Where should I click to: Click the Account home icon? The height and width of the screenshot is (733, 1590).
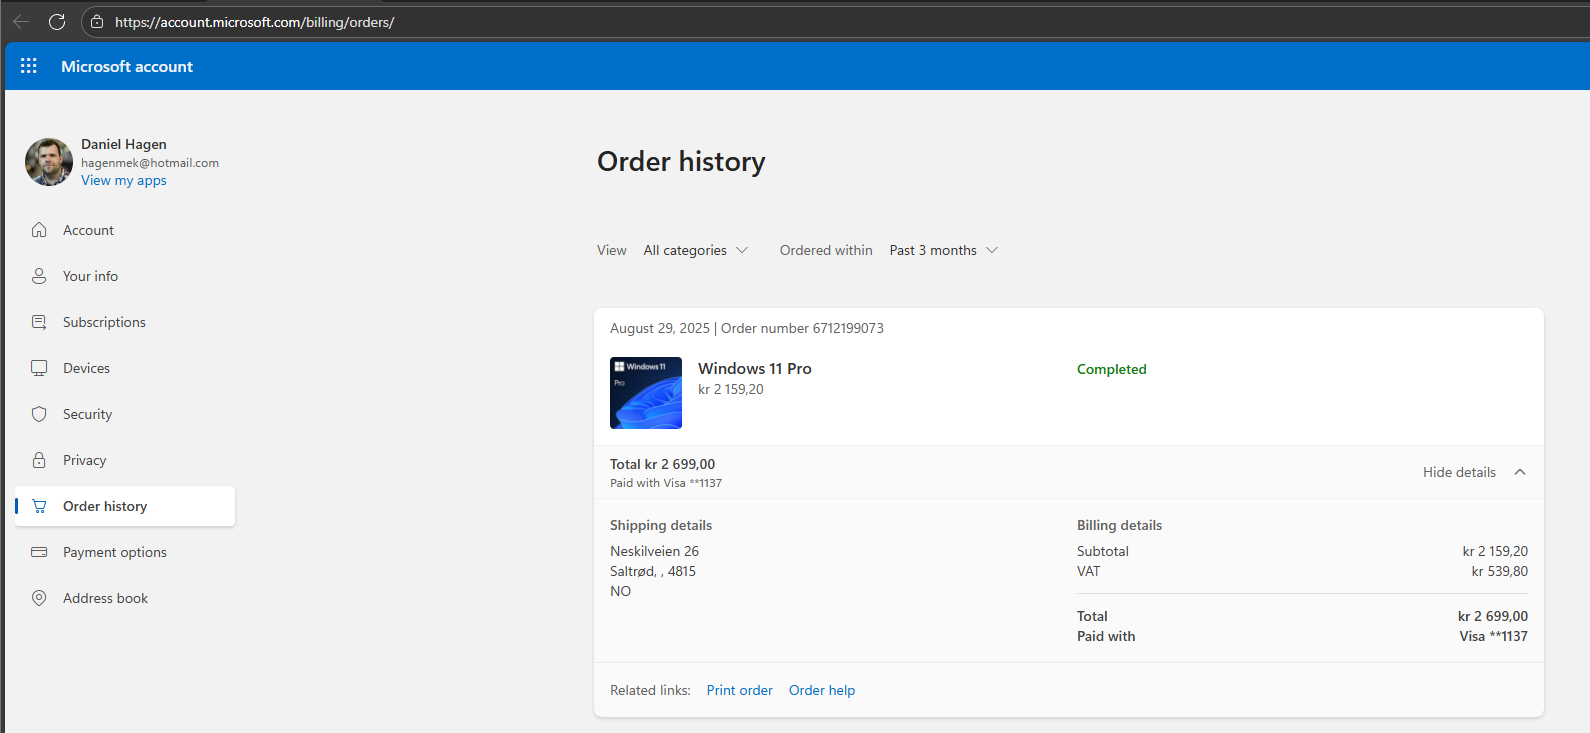click(x=39, y=230)
